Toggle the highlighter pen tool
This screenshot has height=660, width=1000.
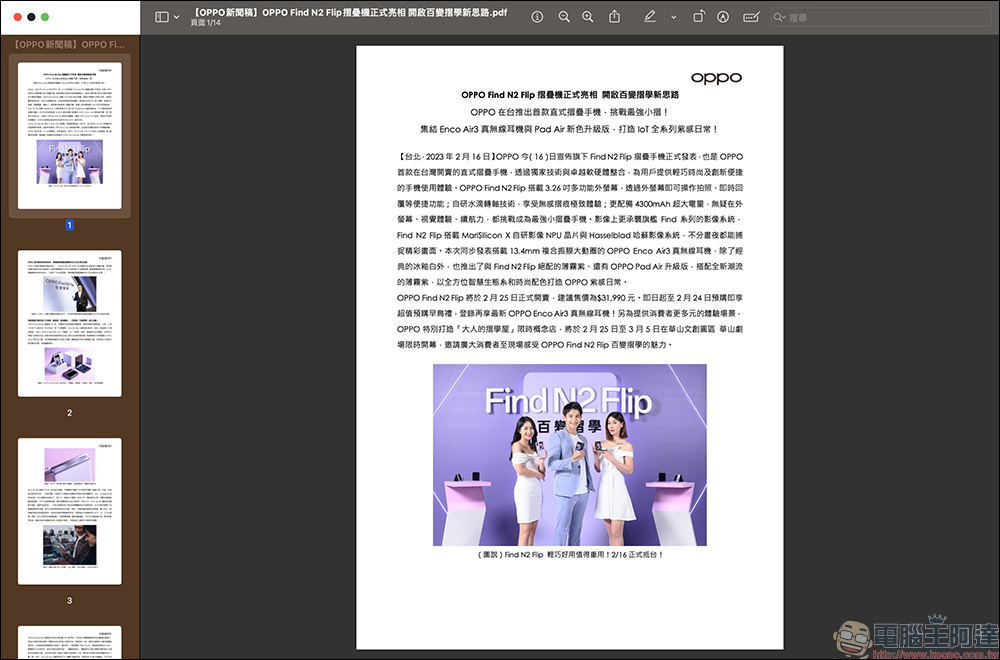point(649,17)
